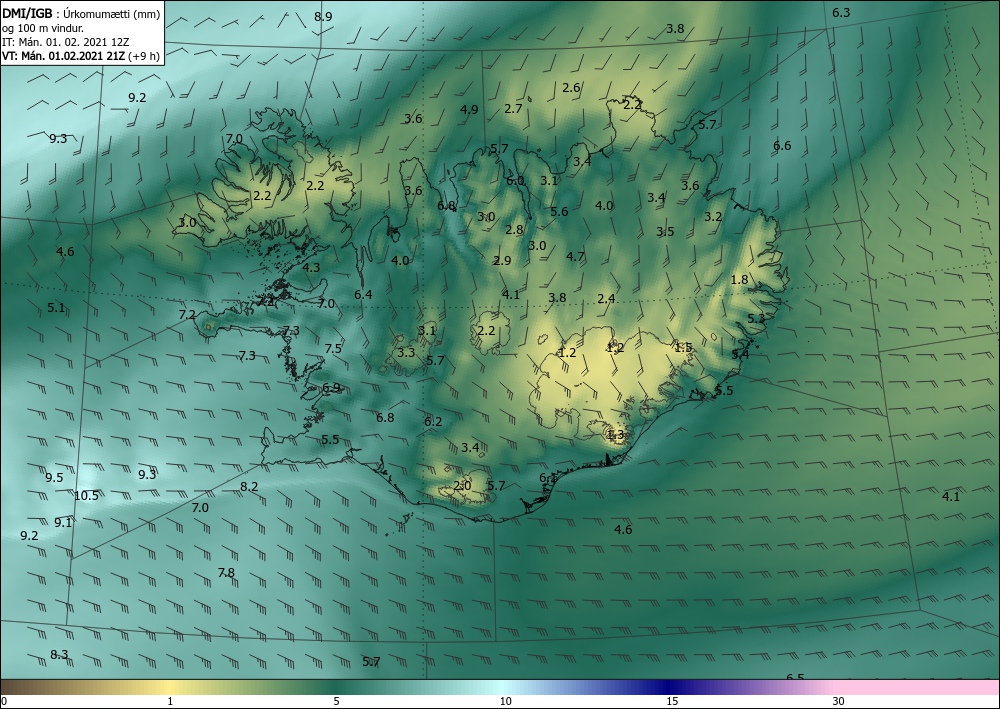Click the 'DMI/IGB : Úrkomumætti (mm)' title line
The image size is (1000, 709).
point(81,13)
